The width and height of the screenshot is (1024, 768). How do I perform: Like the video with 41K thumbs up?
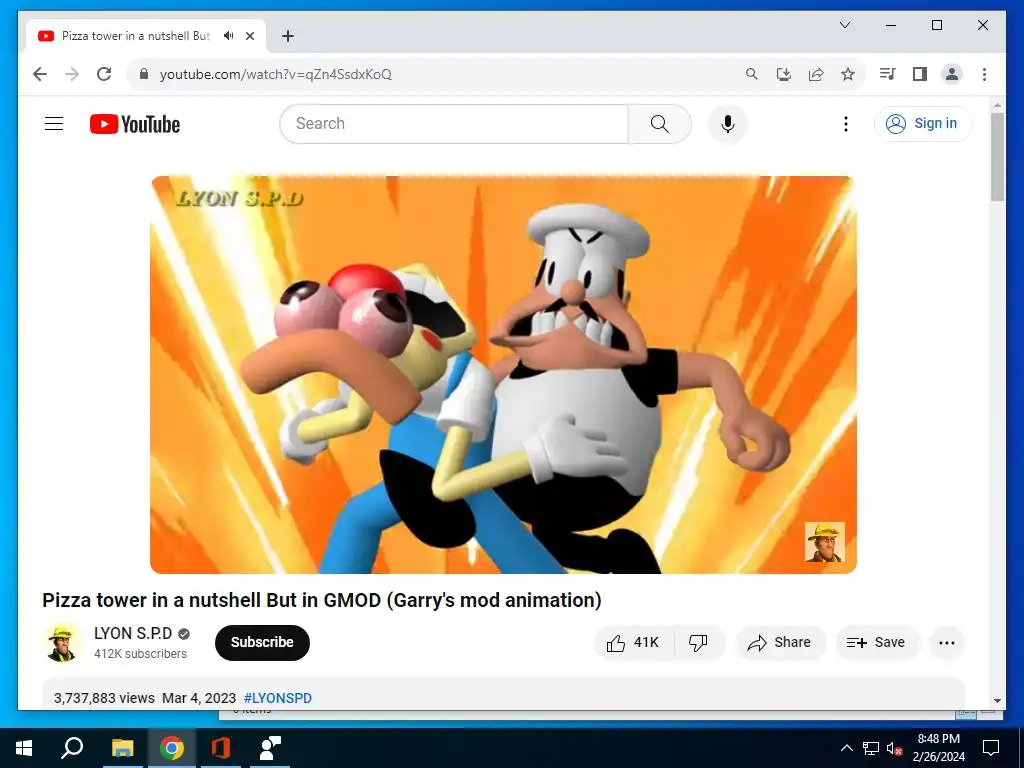[x=633, y=643]
